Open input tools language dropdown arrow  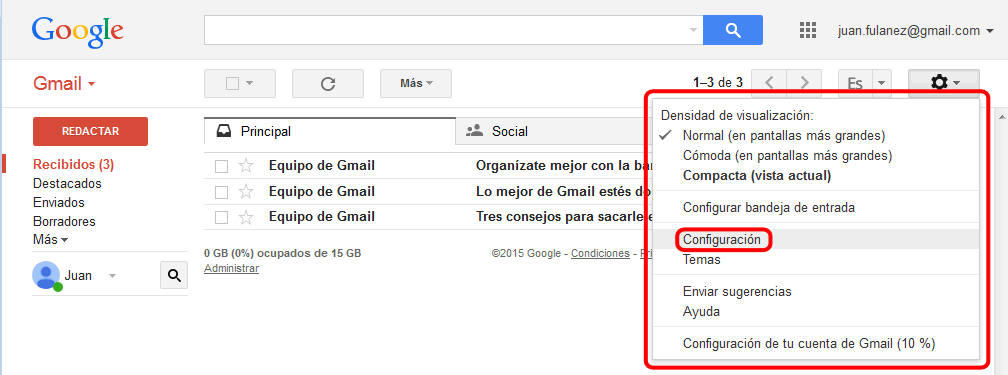881,83
